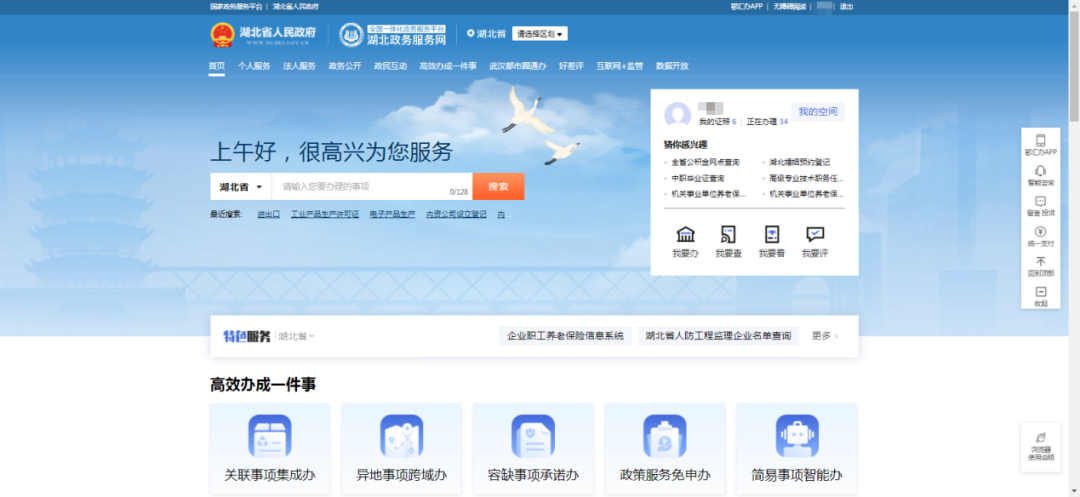Viewport: 1080px width, 497px height.
Task: Open the 容缺事项承诺办 document icon
Action: pyautogui.click(x=533, y=436)
